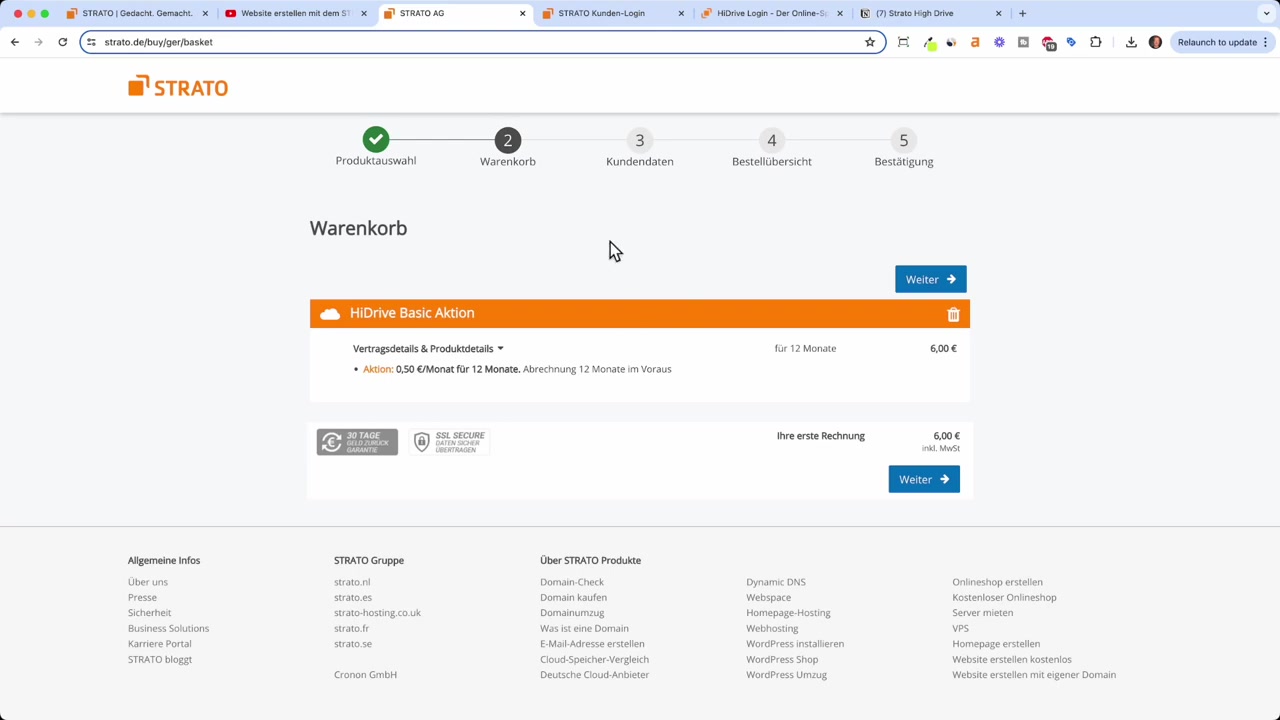Open strato-hosting.co.uk link
Screen dimensions: 1280x720
coord(377,613)
